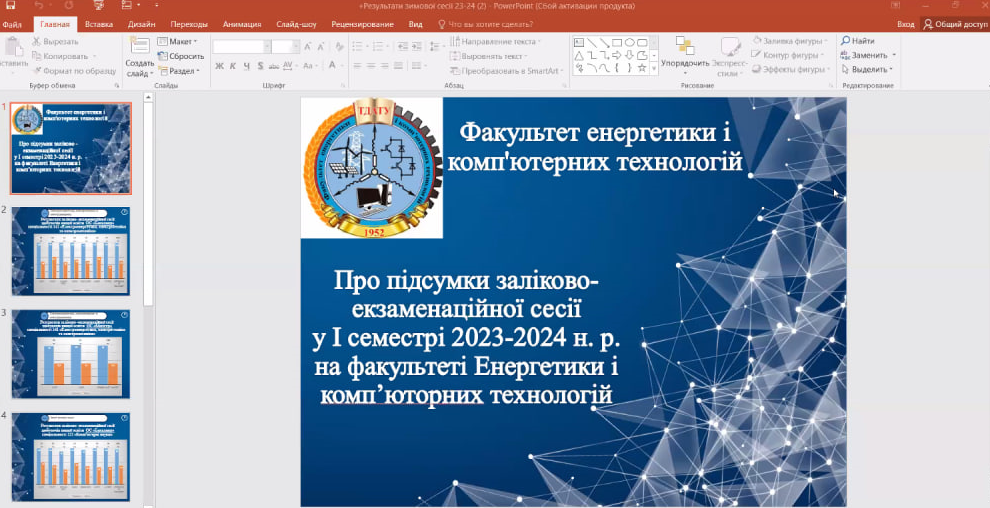Open Направление текста dropdown
Screen dimensions: 990x508
pyautogui.click(x=497, y=42)
